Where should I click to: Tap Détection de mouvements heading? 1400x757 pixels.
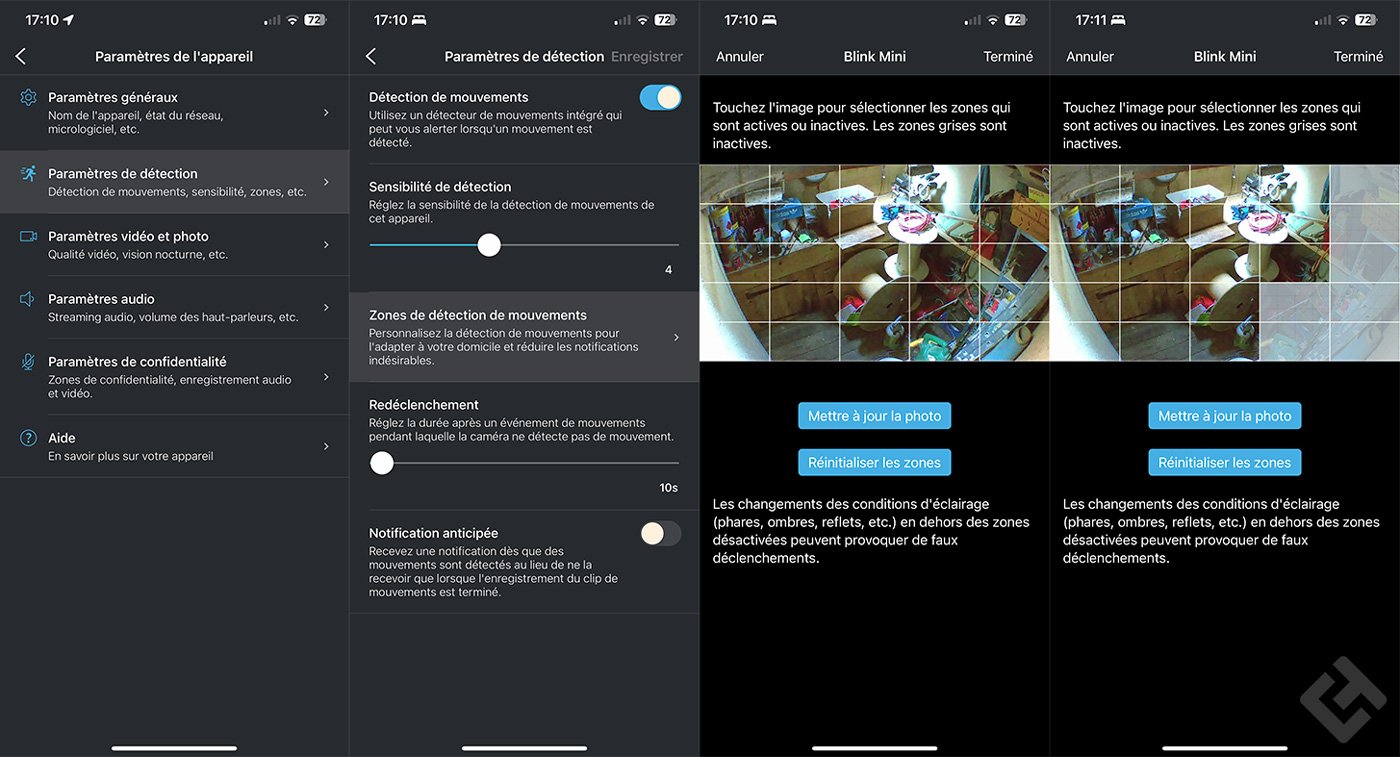pos(449,97)
